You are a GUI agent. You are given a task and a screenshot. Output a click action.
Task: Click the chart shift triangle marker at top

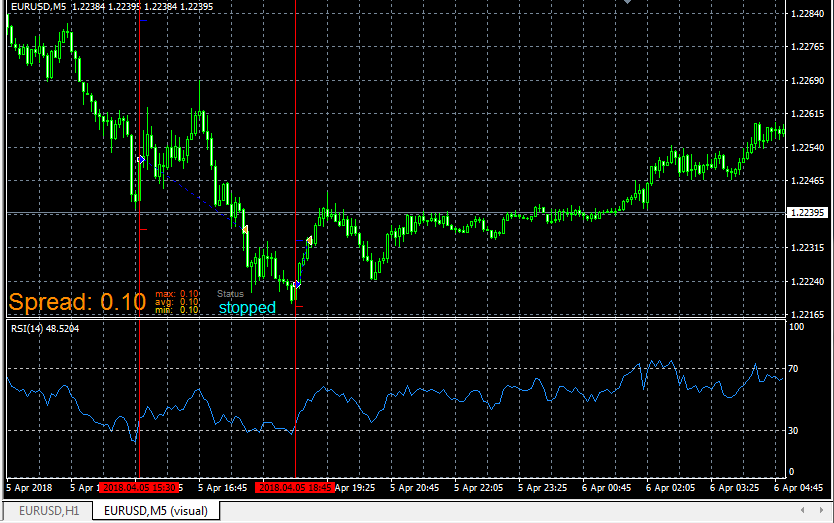[x=627, y=2]
